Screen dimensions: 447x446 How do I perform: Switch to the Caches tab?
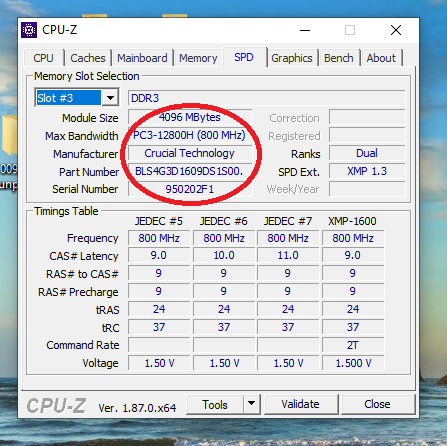(88, 58)
